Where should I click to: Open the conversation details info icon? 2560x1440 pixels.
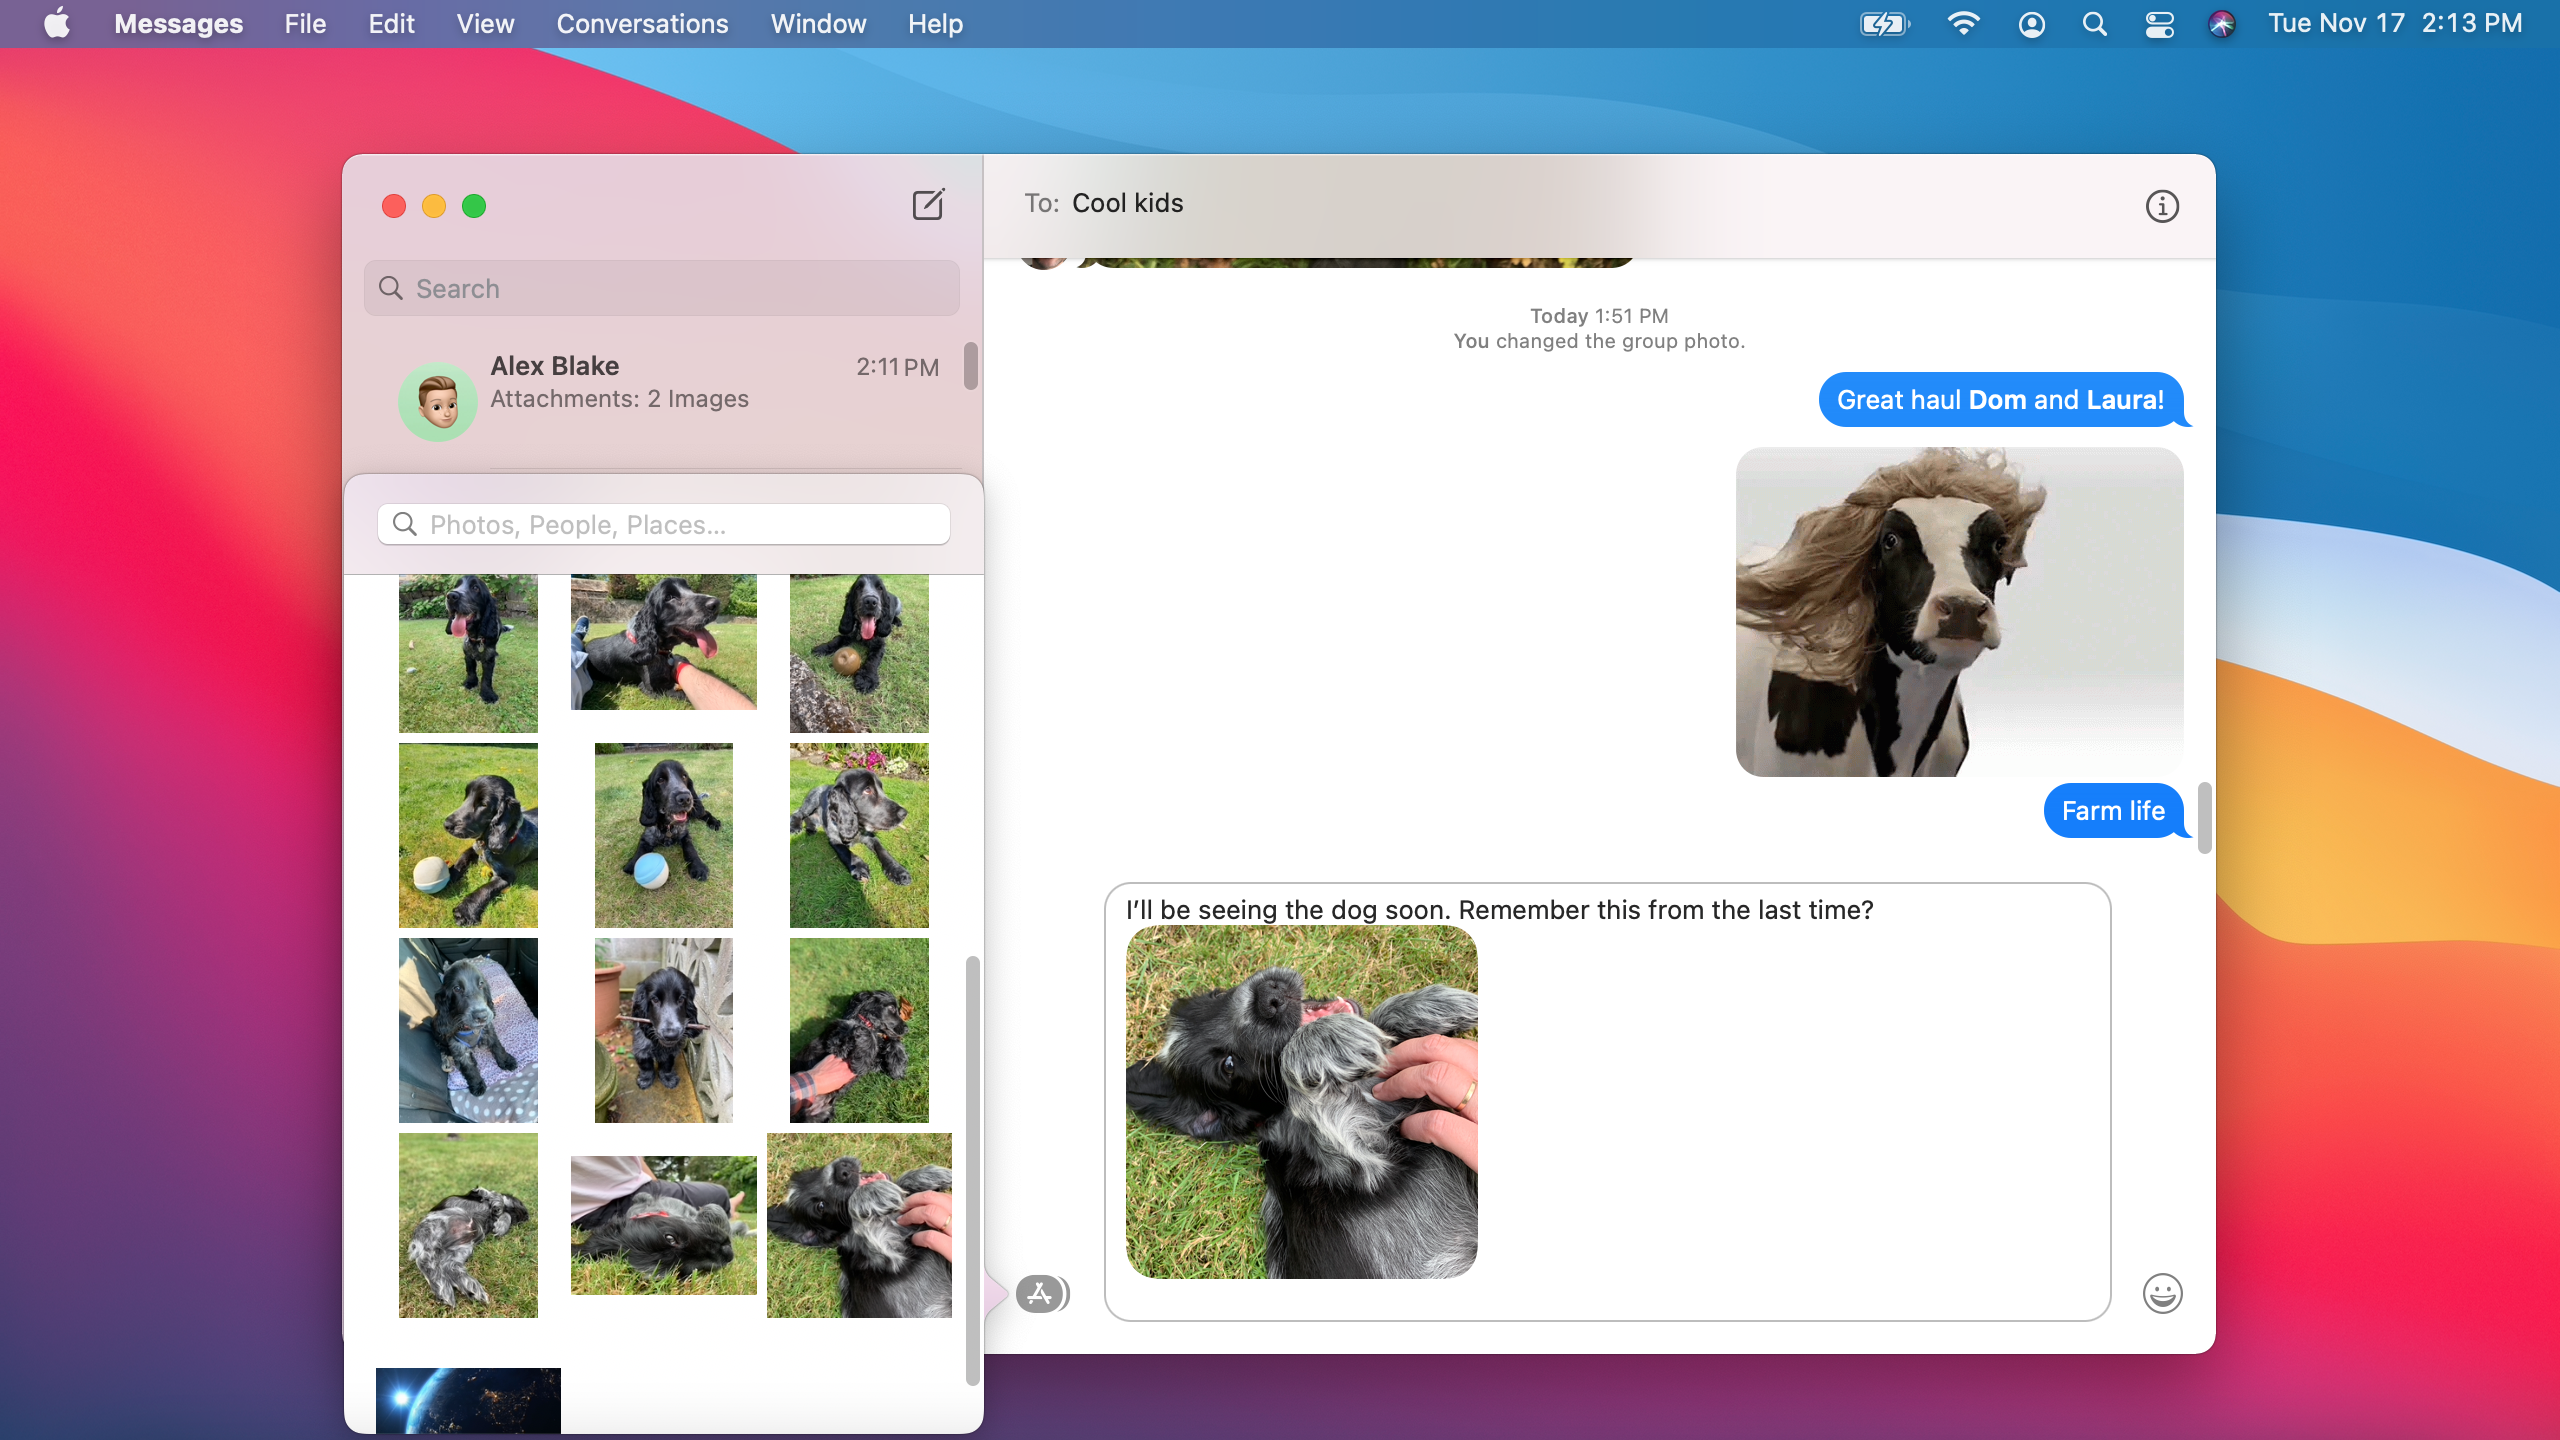2162,206
